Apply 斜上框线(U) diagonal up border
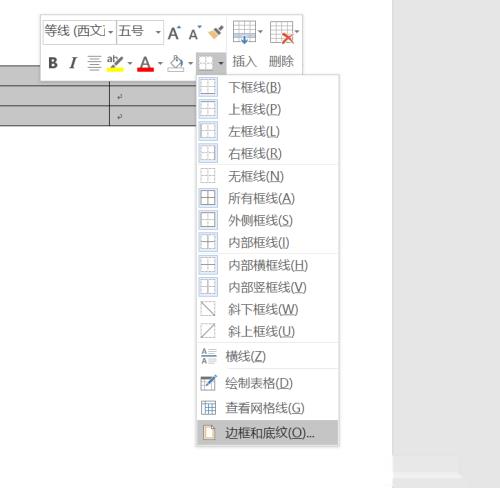 [268, 331]
